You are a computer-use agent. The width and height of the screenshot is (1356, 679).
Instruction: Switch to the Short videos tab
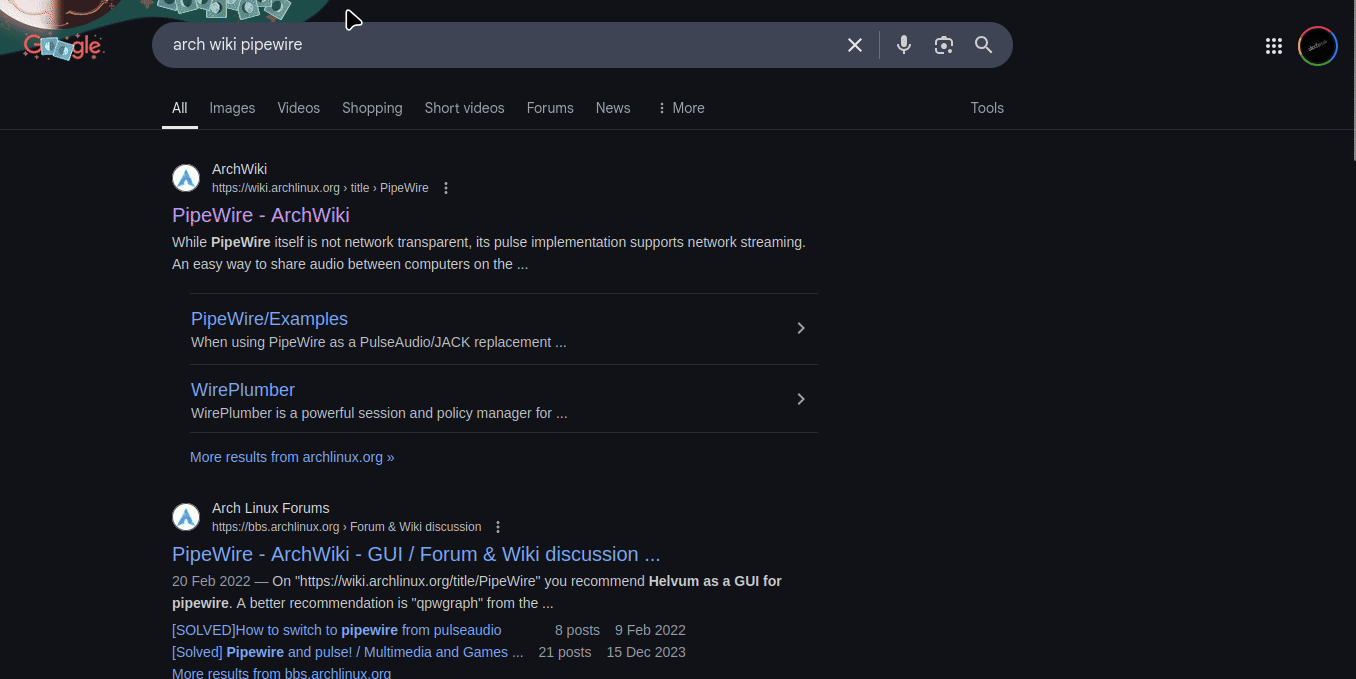[x=464, y=108]
